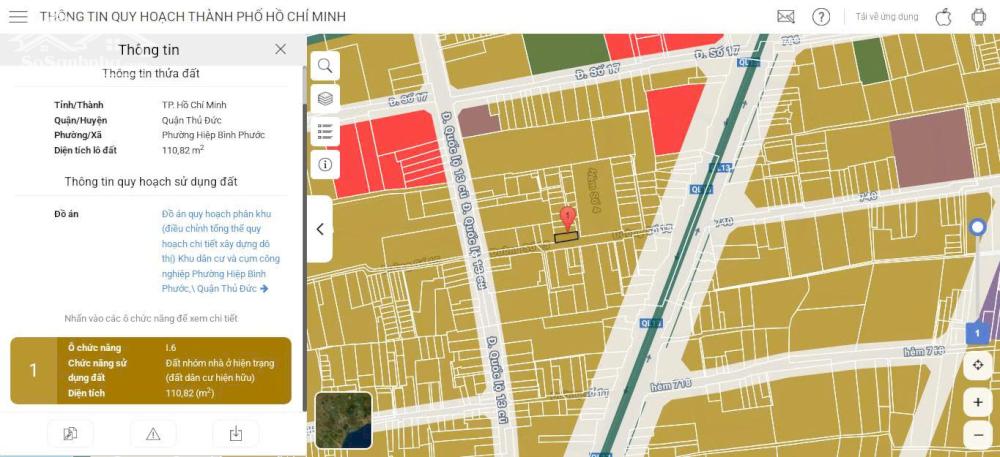Download the Android app

point(978,17)
